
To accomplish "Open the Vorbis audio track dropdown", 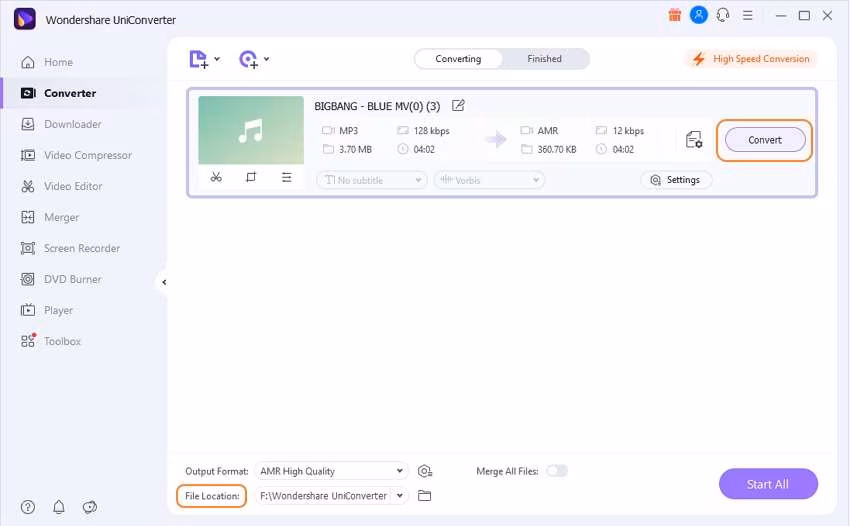I will [489, 180].
